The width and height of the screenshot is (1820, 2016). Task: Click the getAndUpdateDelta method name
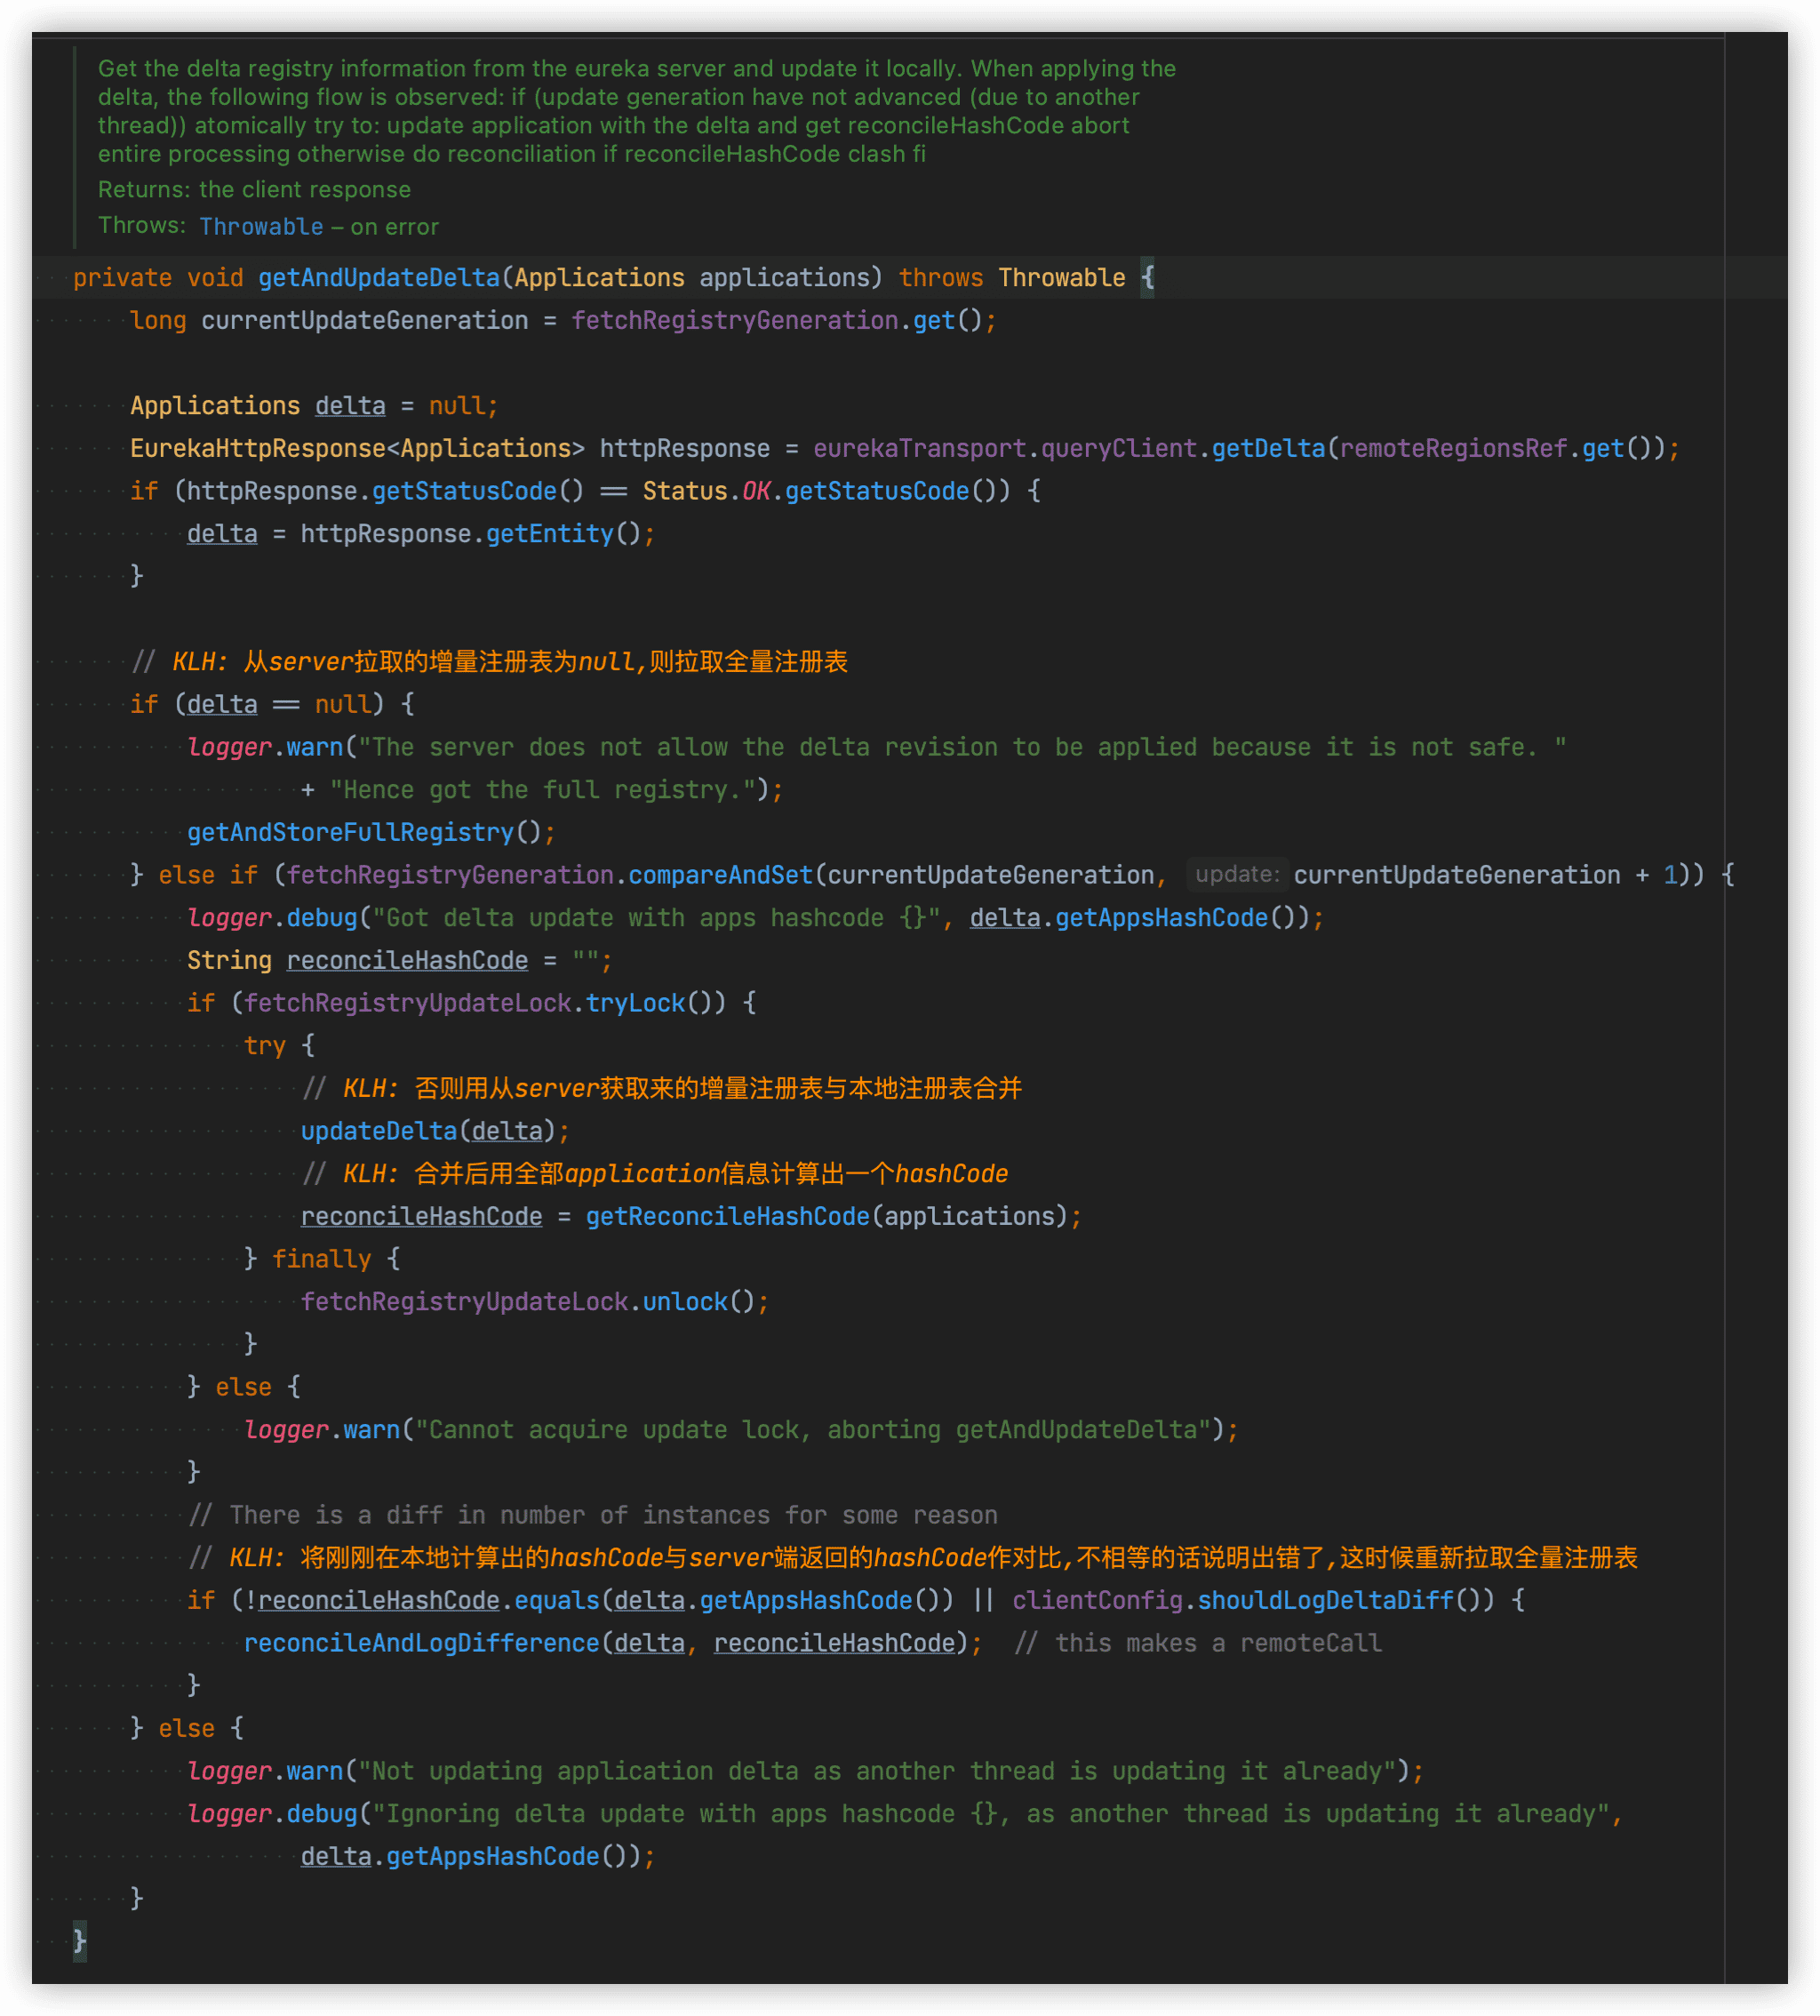[x=379, y=277]
